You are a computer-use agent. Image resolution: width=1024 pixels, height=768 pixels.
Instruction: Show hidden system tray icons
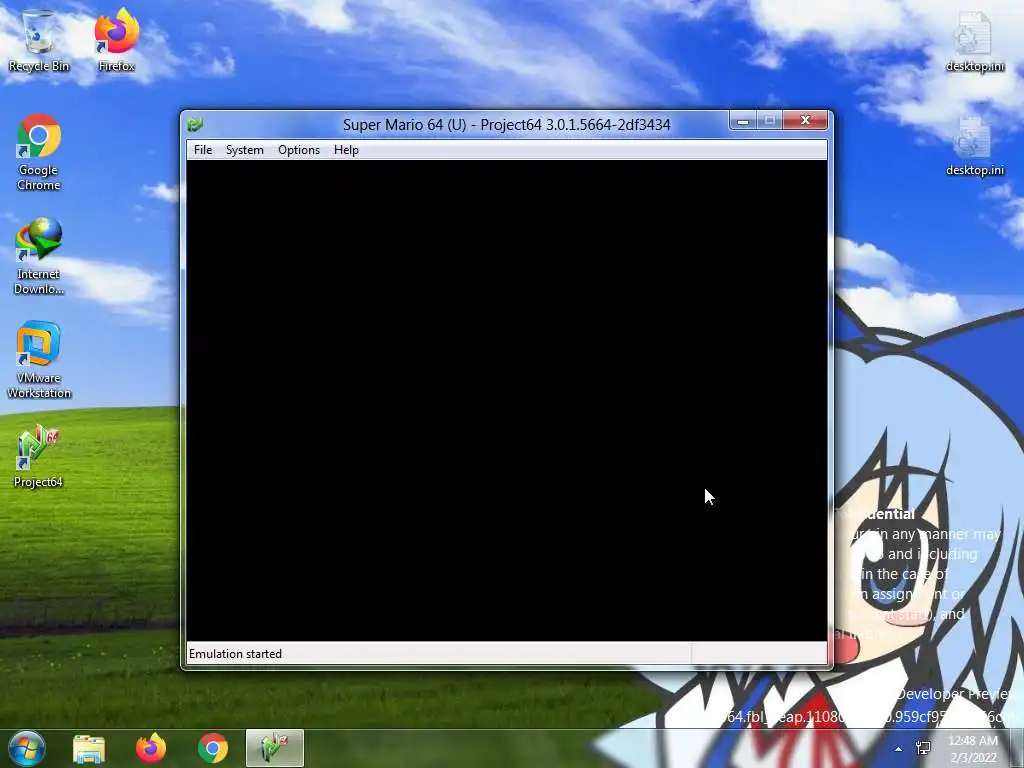tap(899, 749)
